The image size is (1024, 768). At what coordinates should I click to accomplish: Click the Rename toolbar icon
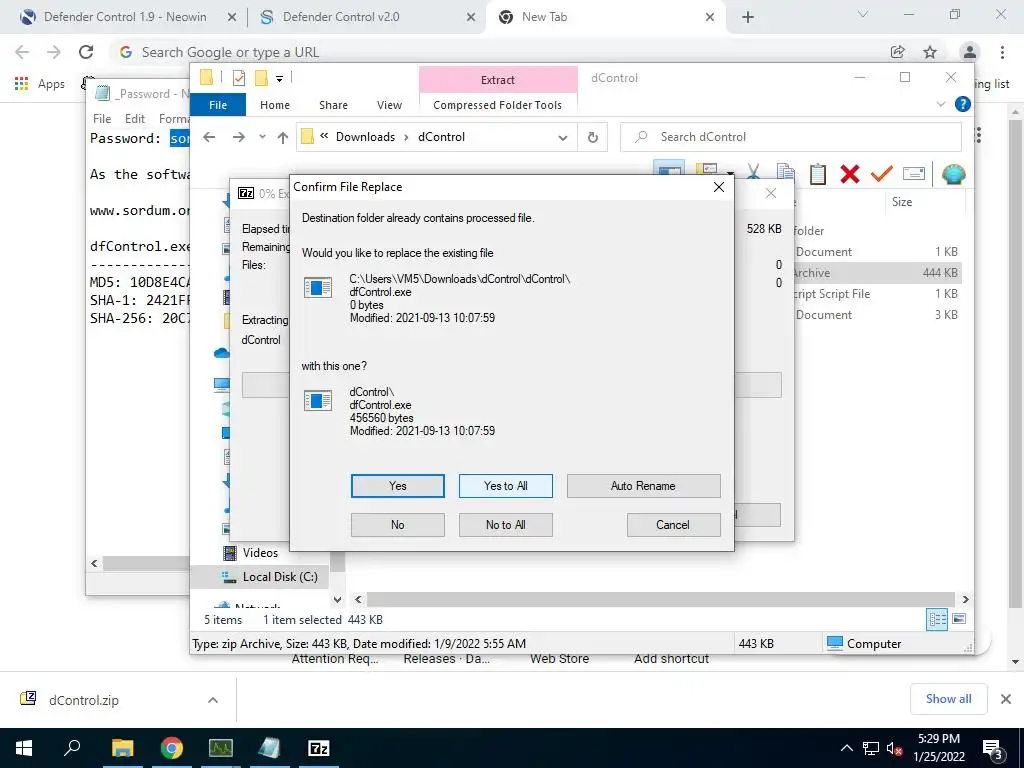pyautogui.click(x=914, y=173)
